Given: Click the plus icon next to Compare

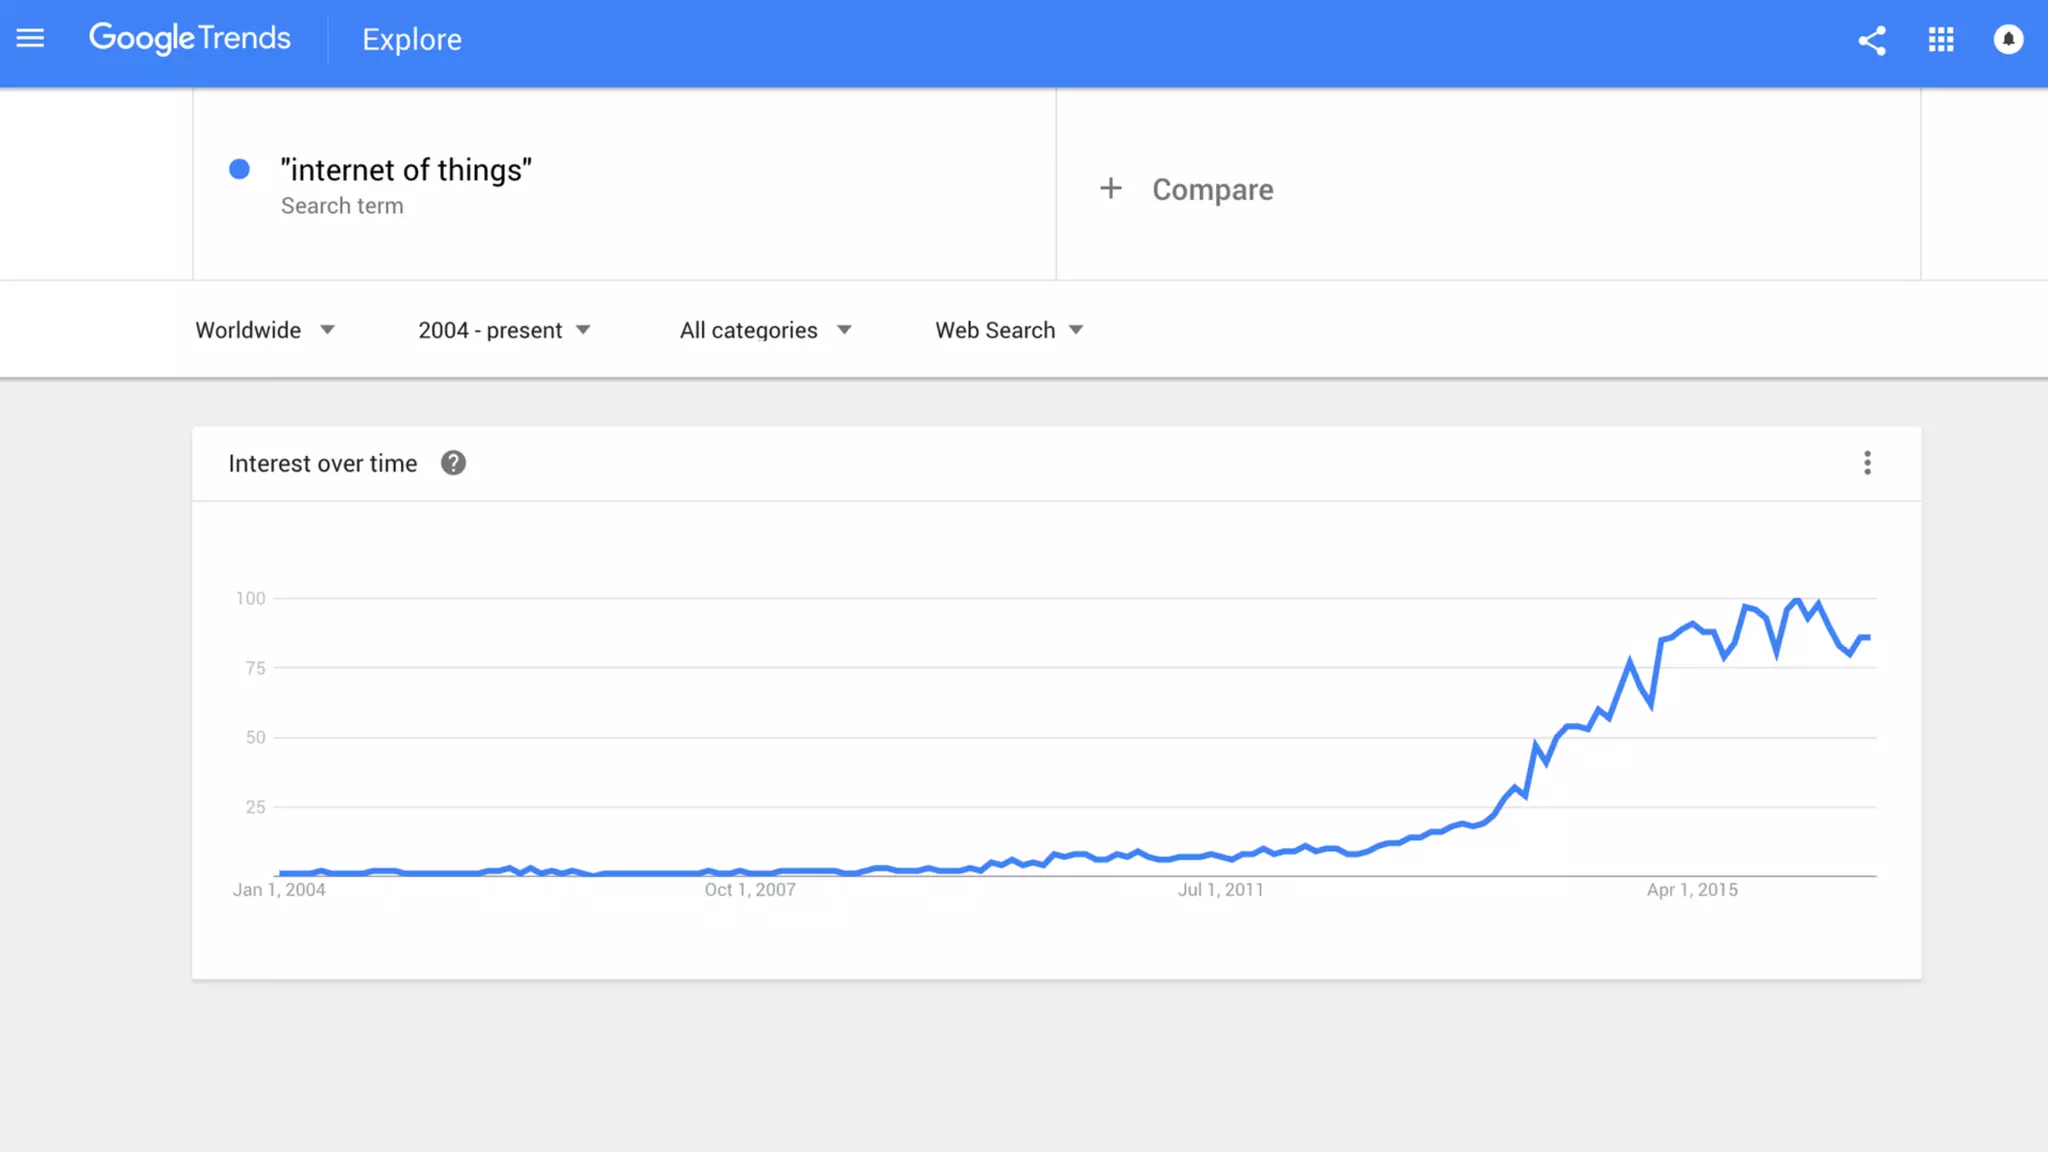Looking at the screenshot, I should (1110, 189).
